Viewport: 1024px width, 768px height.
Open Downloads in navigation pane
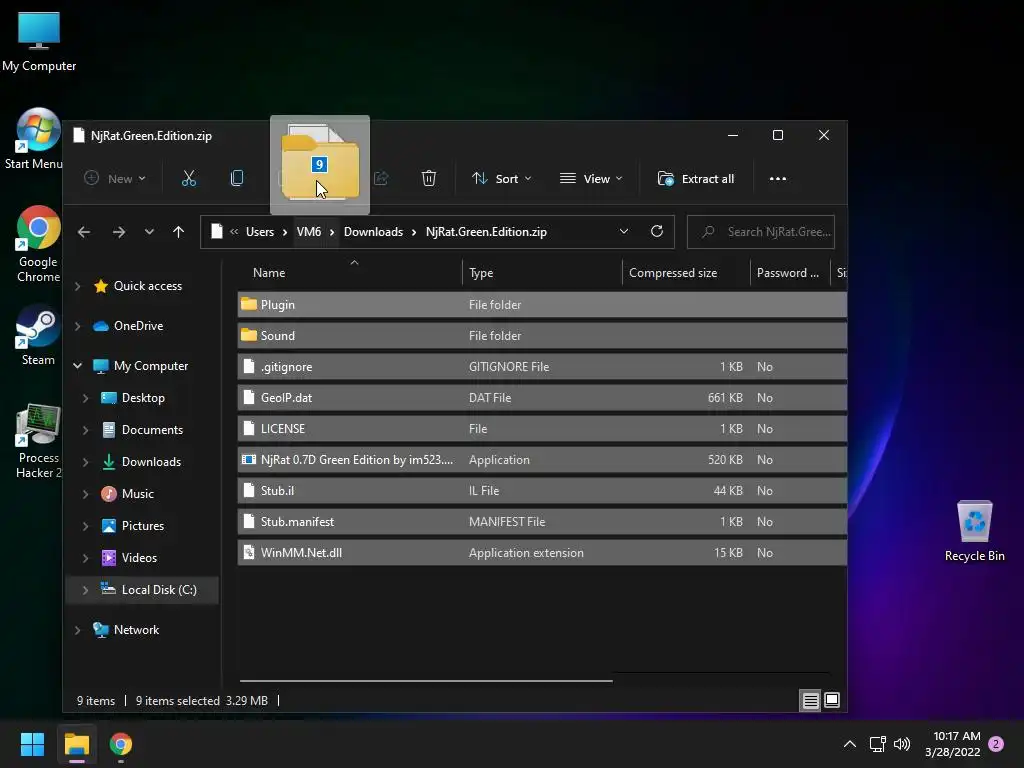point(151,462)
